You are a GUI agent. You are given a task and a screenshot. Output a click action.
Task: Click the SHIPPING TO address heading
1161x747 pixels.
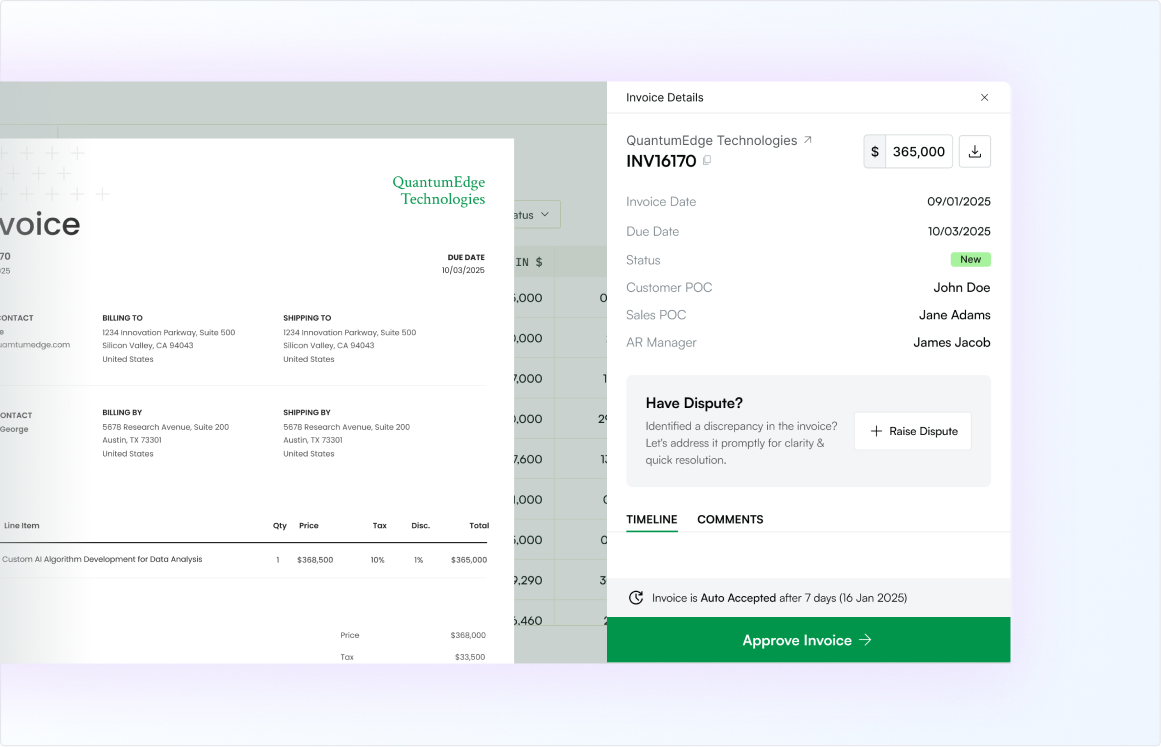click(x=307, y=318)
